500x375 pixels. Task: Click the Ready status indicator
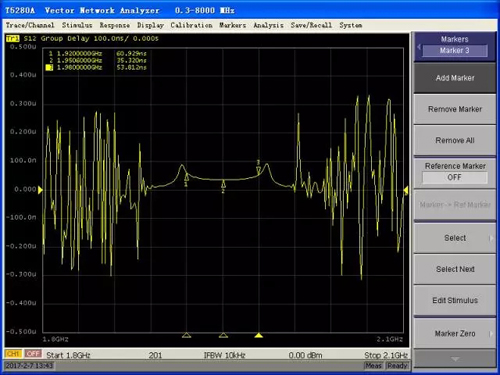[397, 366]
